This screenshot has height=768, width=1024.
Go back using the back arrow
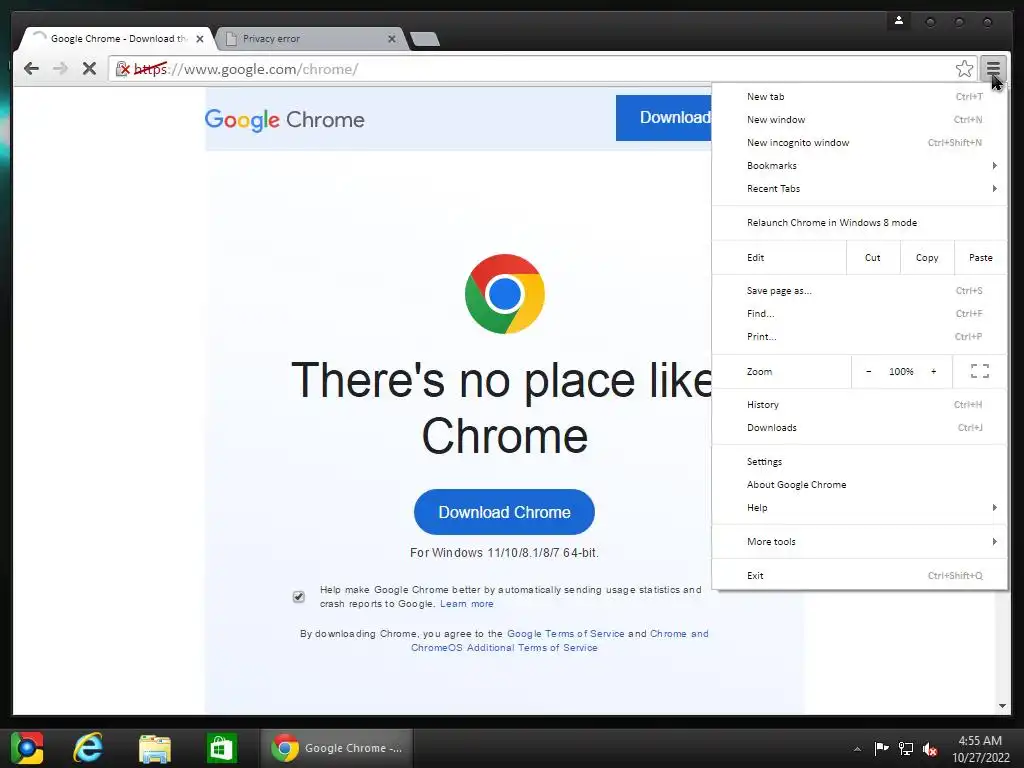[31, 69]
